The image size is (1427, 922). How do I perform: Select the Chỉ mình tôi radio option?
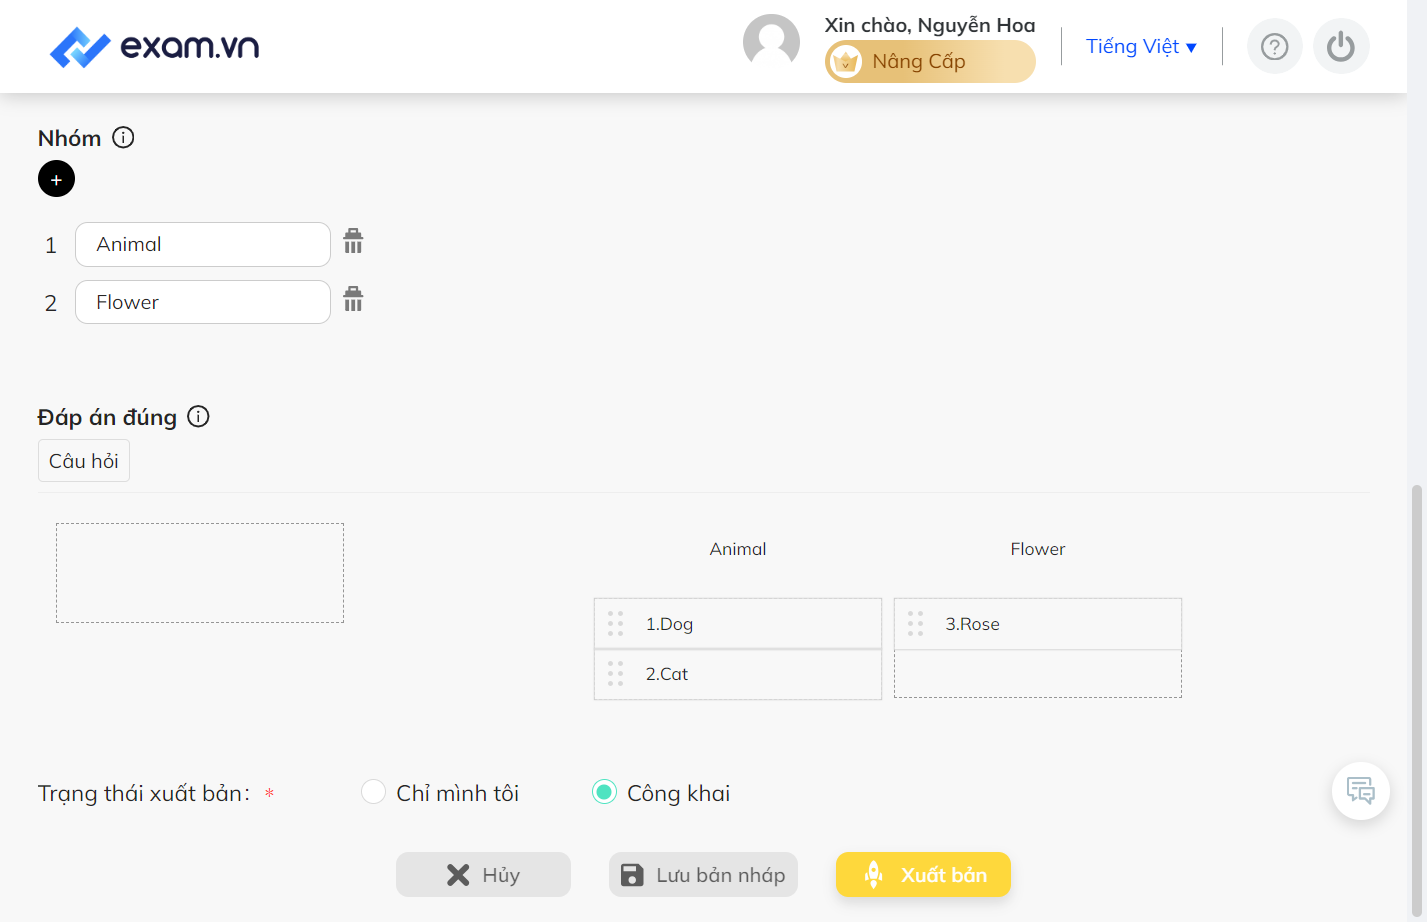coord(373,792)
